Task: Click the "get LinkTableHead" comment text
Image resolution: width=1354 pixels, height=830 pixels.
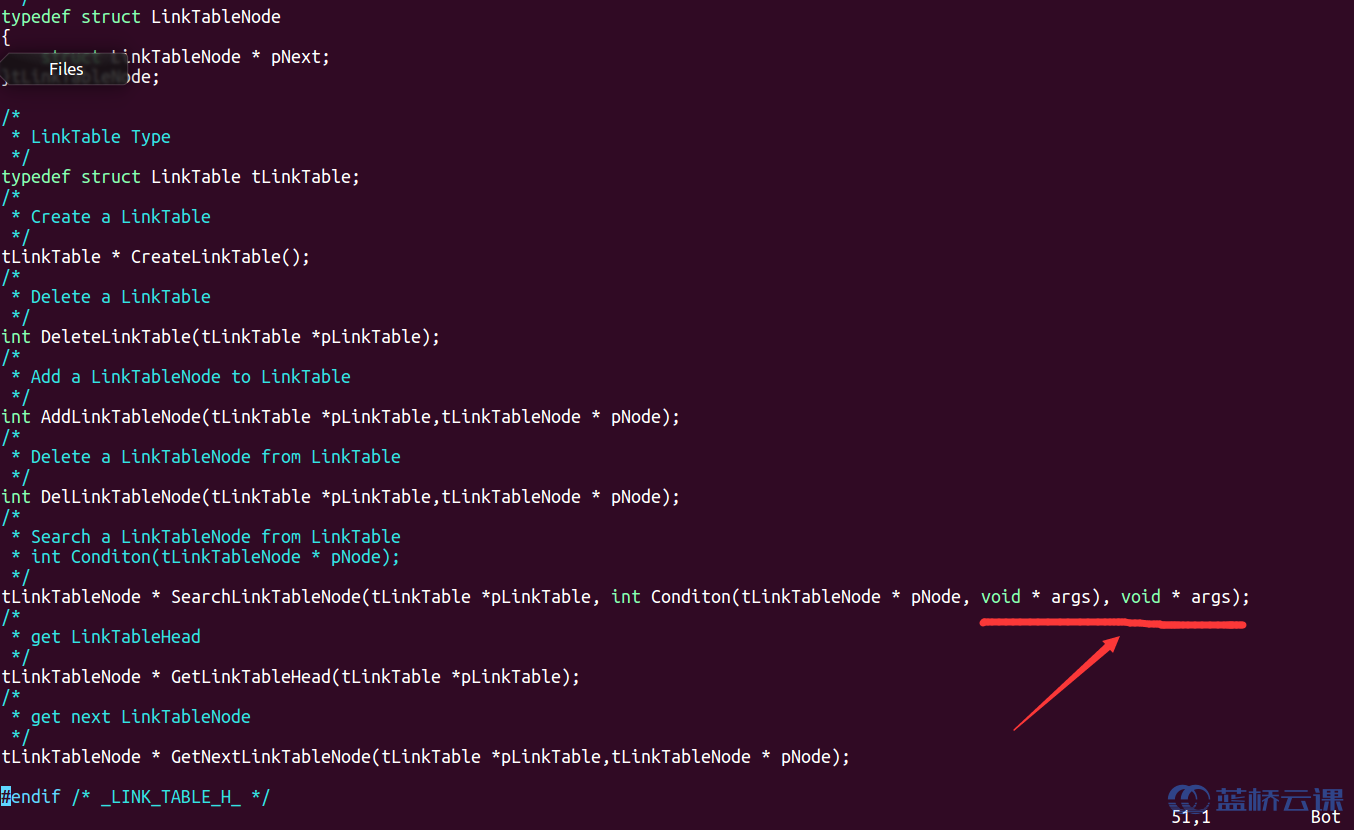Action: point(115,637)
